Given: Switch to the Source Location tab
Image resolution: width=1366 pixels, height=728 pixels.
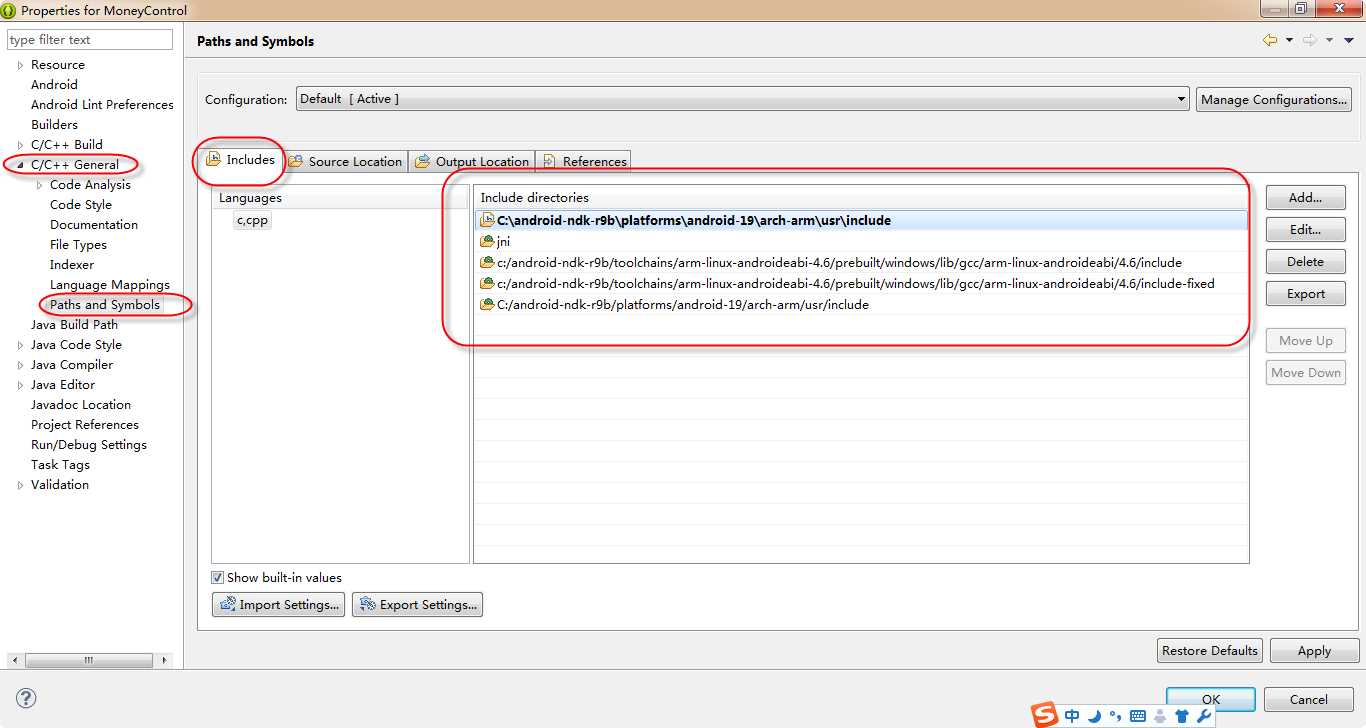Looking at the screenshot, I should point(345,161).
